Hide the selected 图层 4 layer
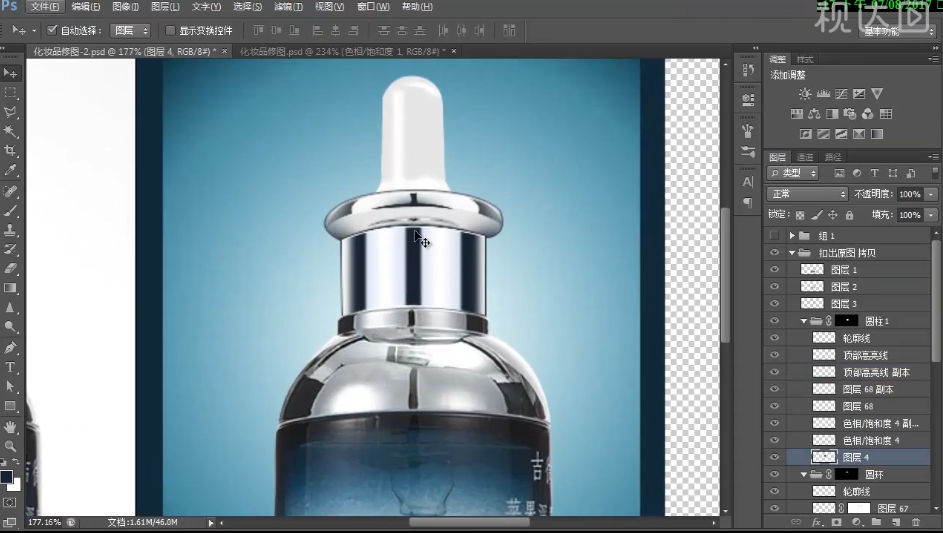The height and width of the screenshot is (533, 943). (x=775, y=457)
